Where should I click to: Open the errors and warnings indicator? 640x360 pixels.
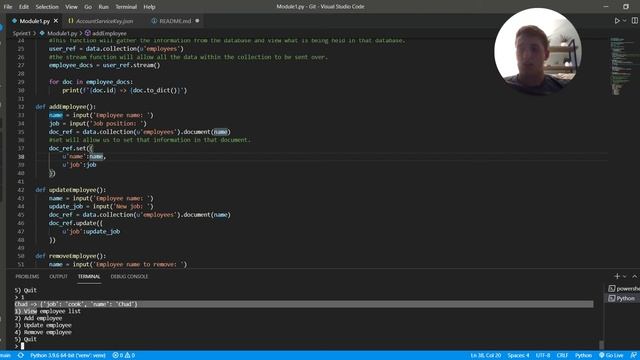click(x=123, y=356)
